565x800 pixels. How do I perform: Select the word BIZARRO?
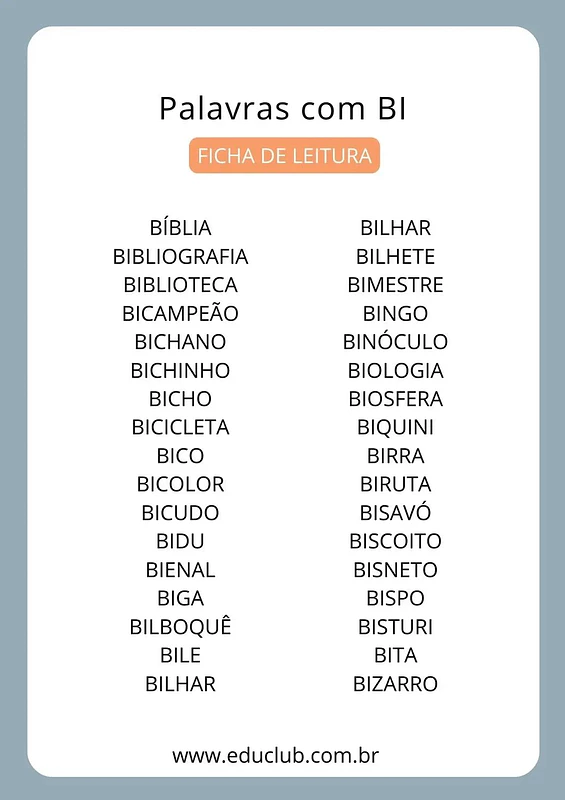point(395,684)
